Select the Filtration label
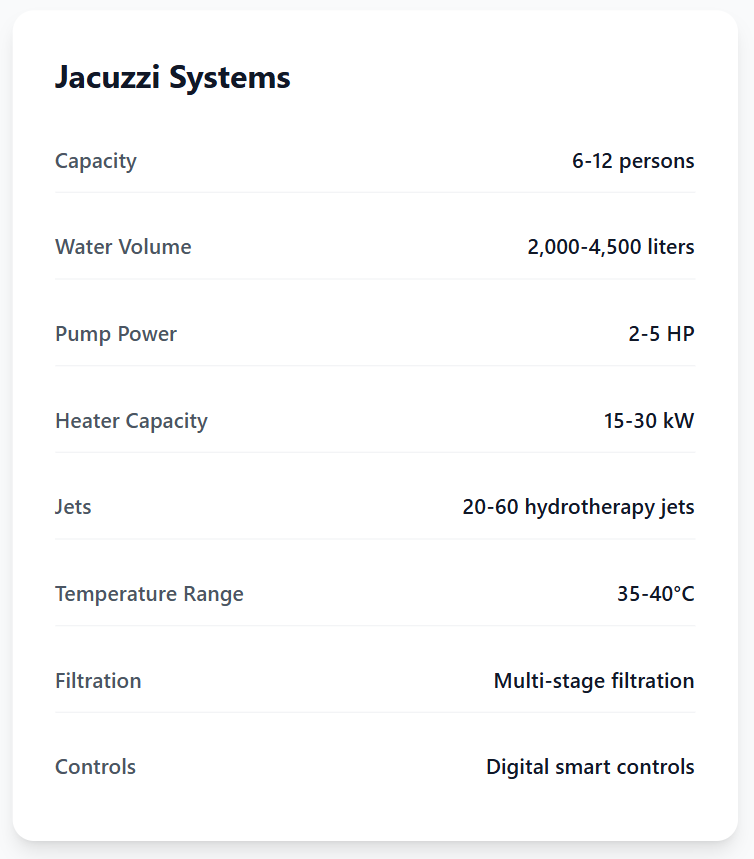Viewport: 754px width, 859px height. click(x=98, y=681)
